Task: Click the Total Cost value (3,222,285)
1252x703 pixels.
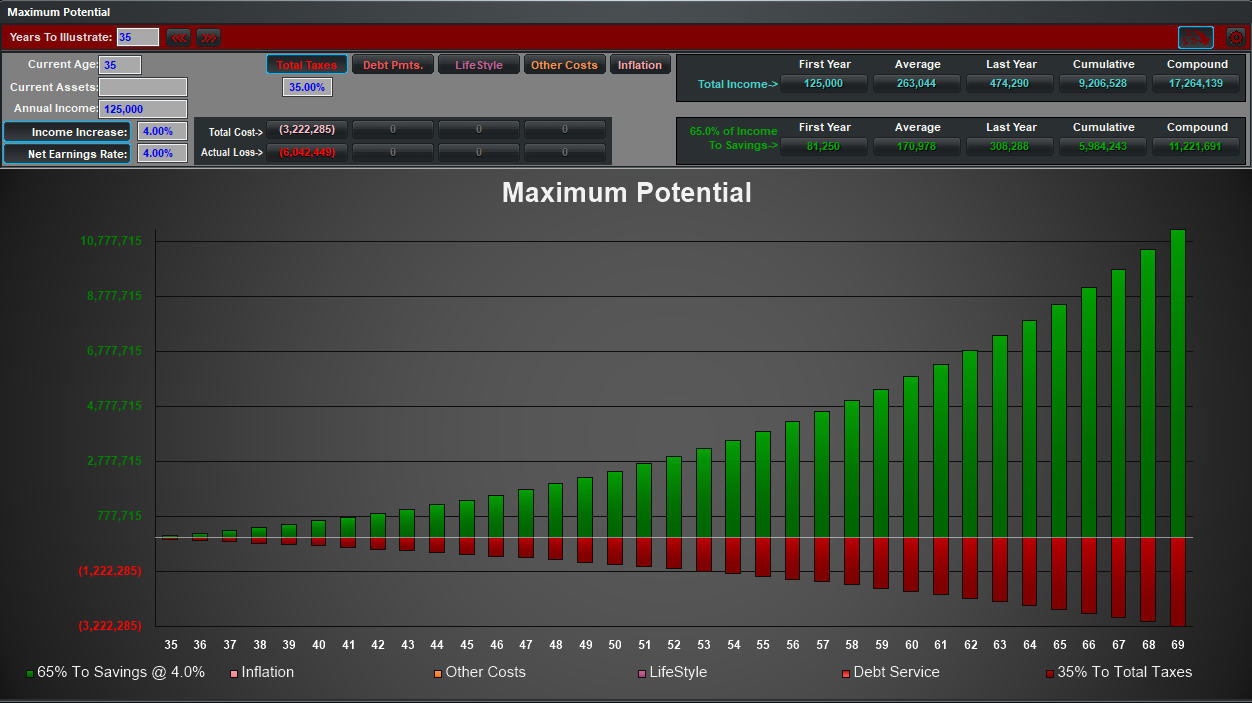Action: click(307, 130)
